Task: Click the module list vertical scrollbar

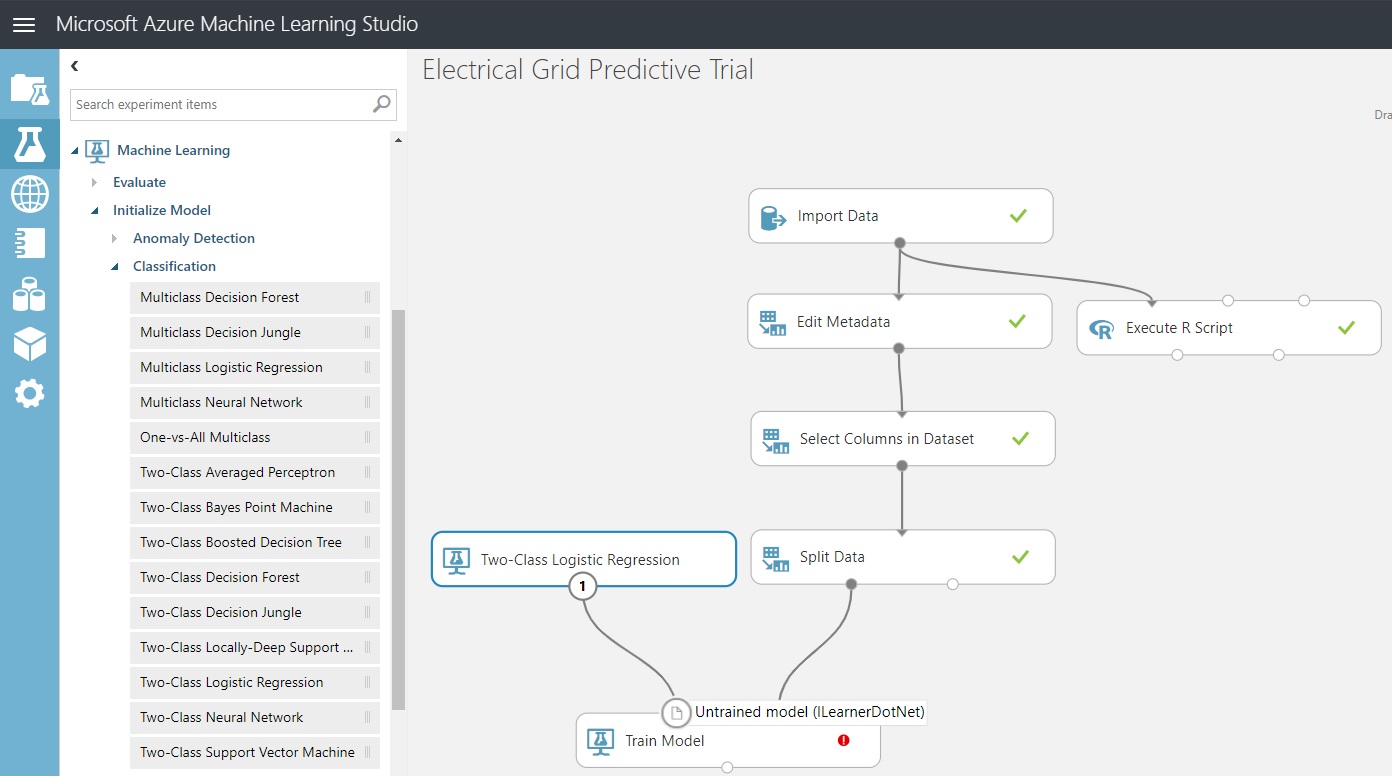Action: point(398,510)
